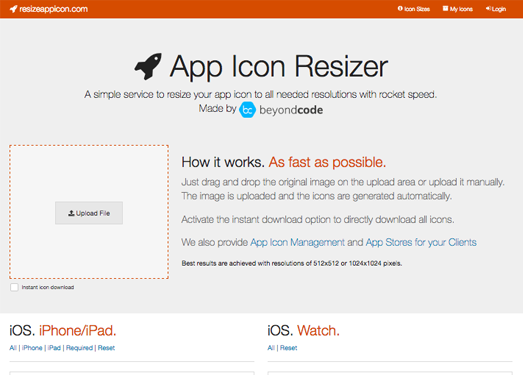Viewport: 523px width, 375px height.
Task: Click the dashed upload drop area
Action: 89,212
